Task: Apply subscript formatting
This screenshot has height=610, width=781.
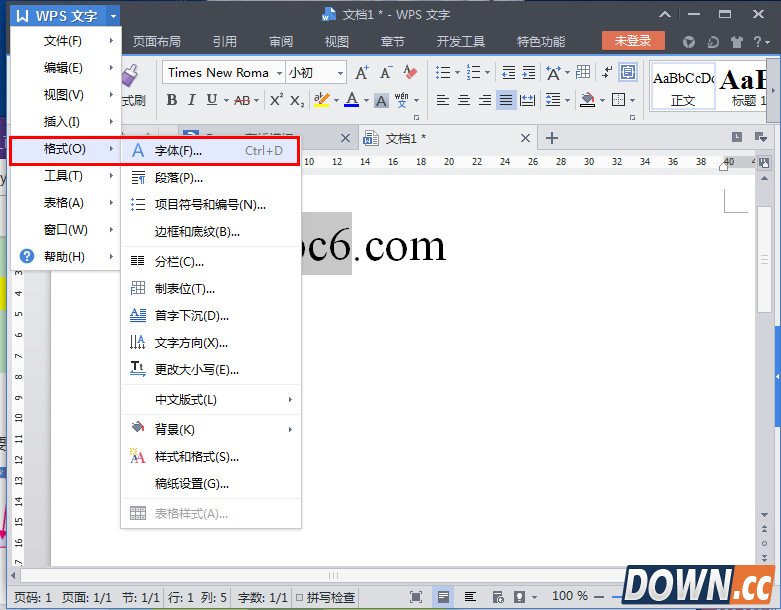Action: coord(297,101)
